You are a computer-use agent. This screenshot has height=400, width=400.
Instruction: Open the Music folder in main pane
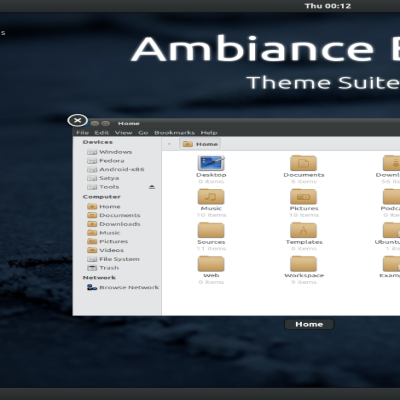pos(211,197)
